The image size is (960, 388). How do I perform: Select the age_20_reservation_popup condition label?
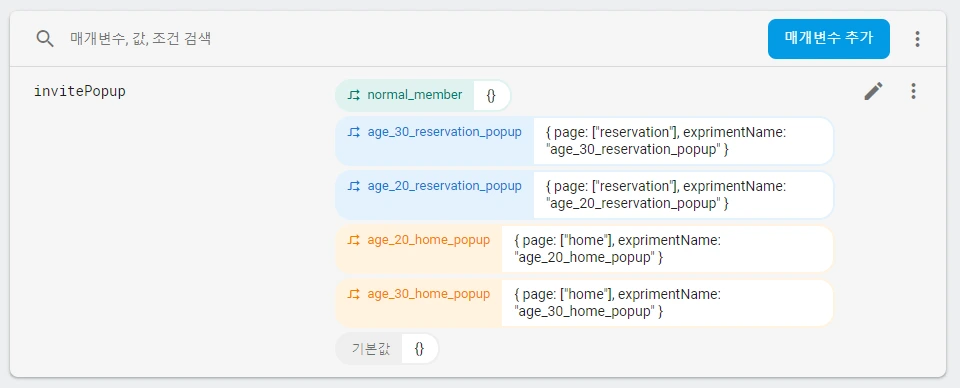(444, 186)
